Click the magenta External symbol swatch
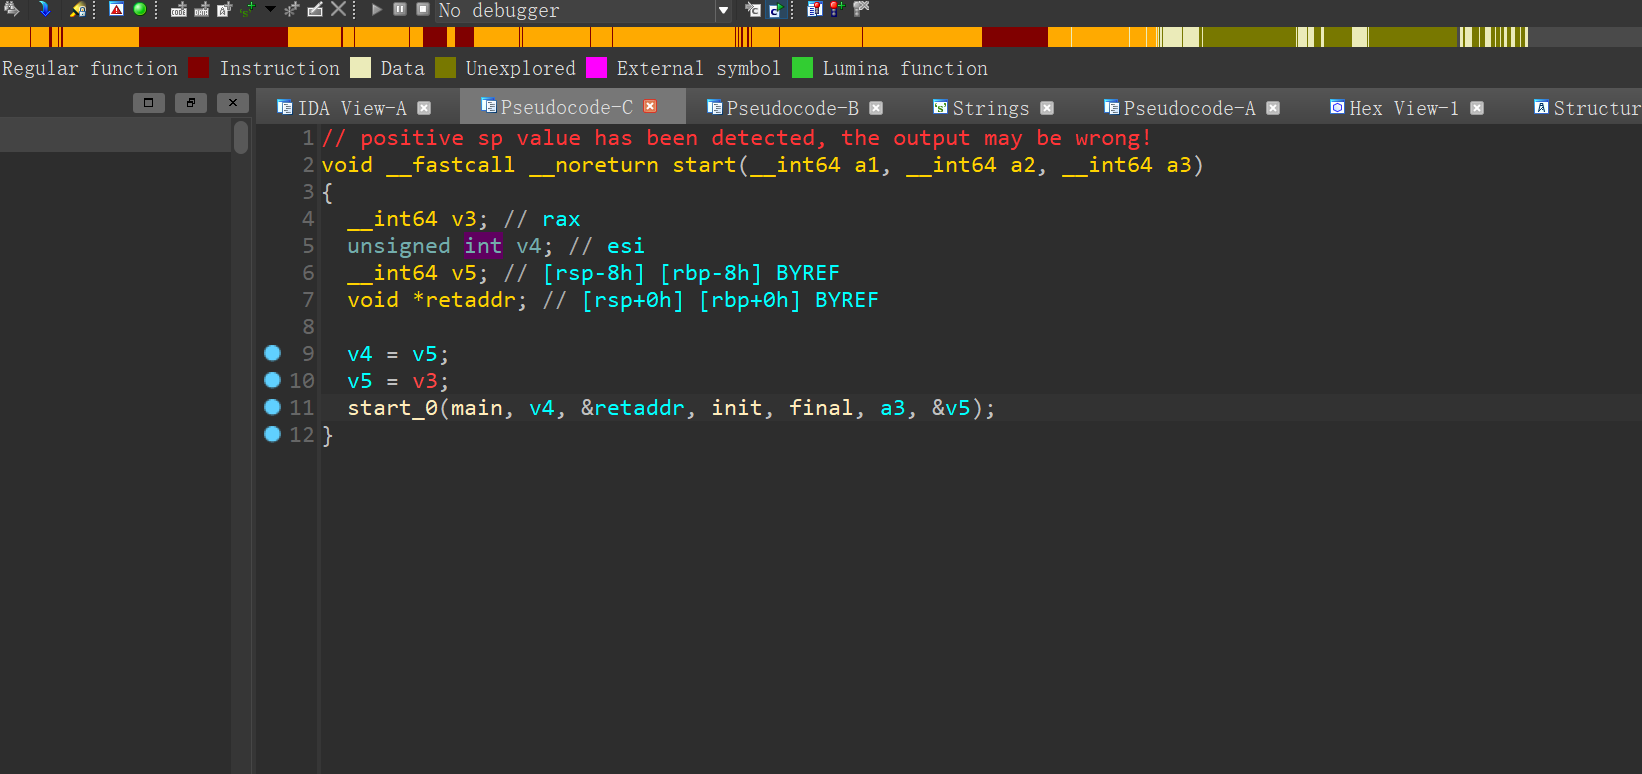Viewport: 1642px width, 774px height. (x=596, y=68)
